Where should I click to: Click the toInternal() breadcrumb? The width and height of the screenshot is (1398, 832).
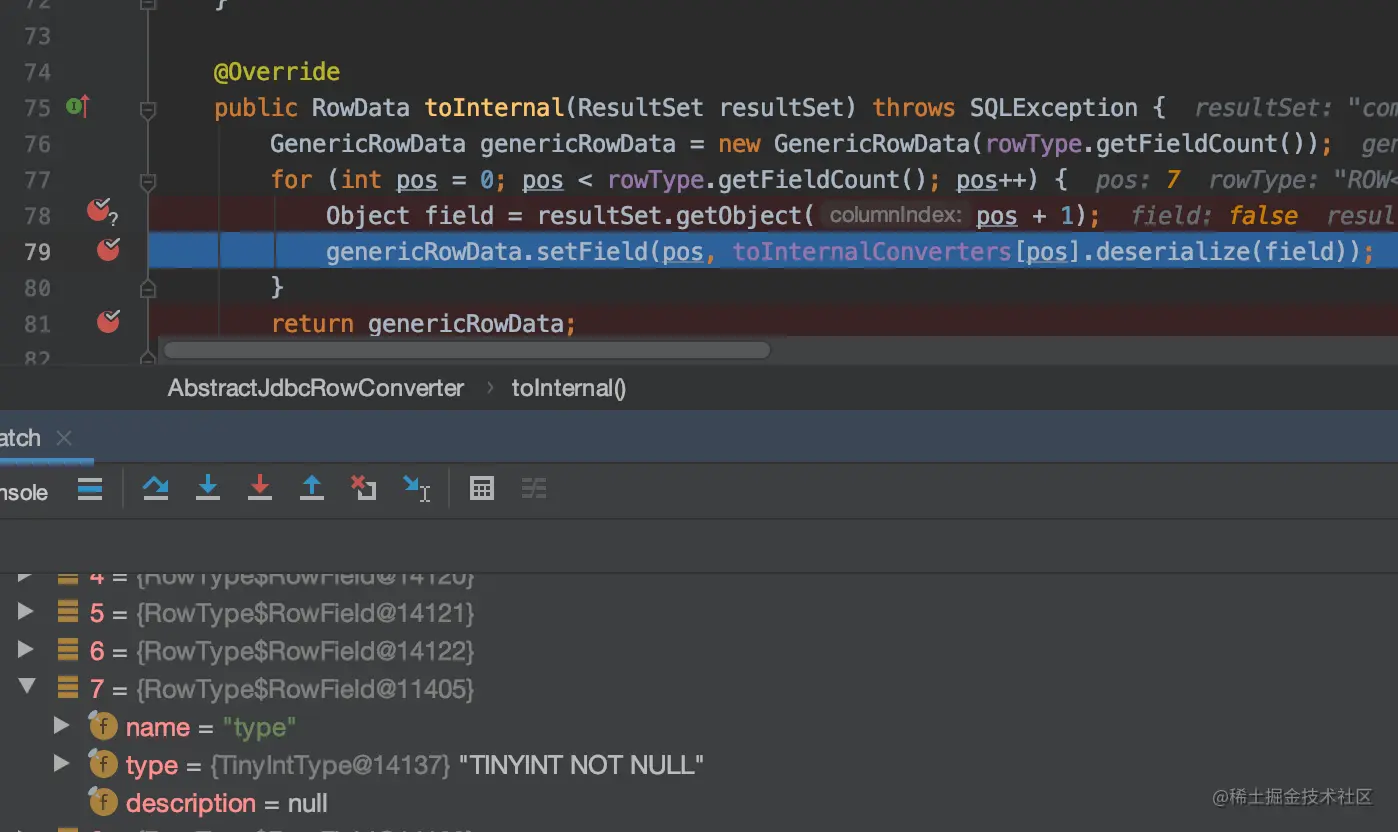(569, 388)
